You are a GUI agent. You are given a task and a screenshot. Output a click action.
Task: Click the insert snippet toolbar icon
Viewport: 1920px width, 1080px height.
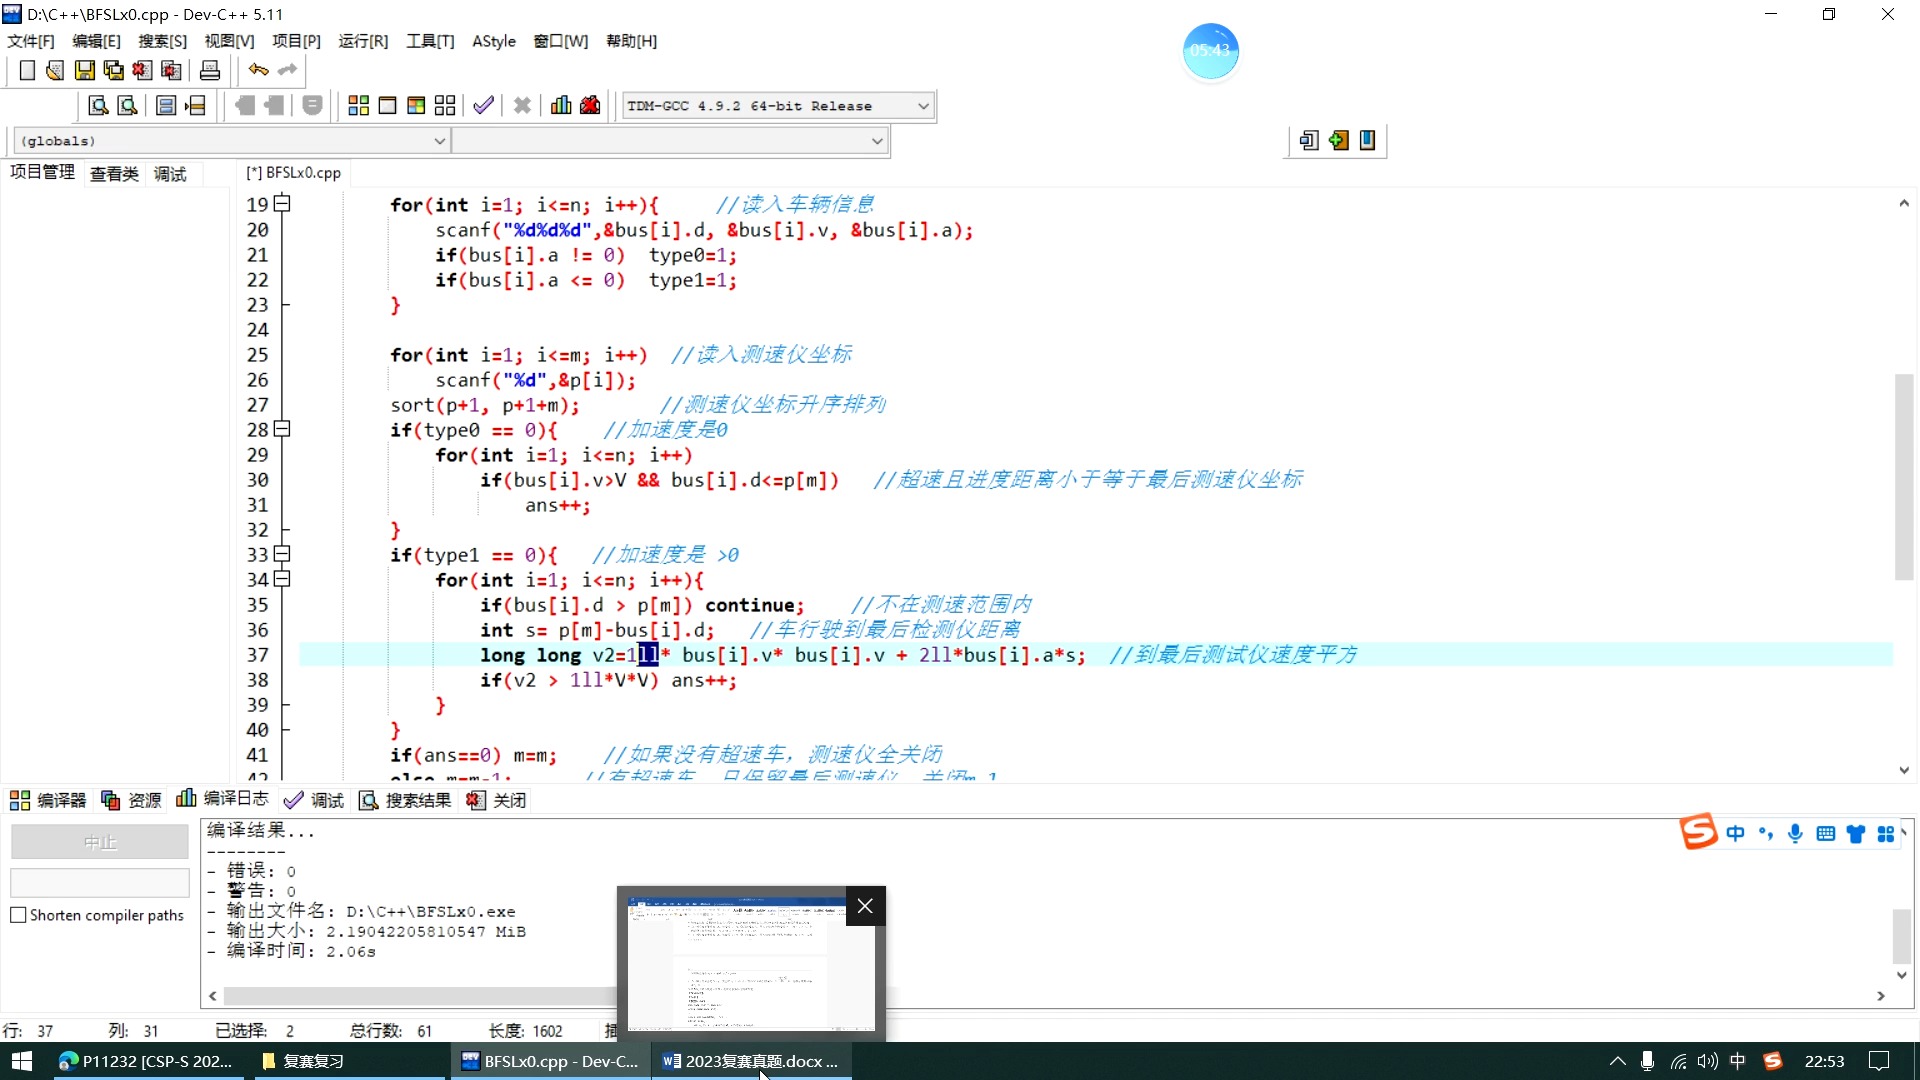(1309, 140)
